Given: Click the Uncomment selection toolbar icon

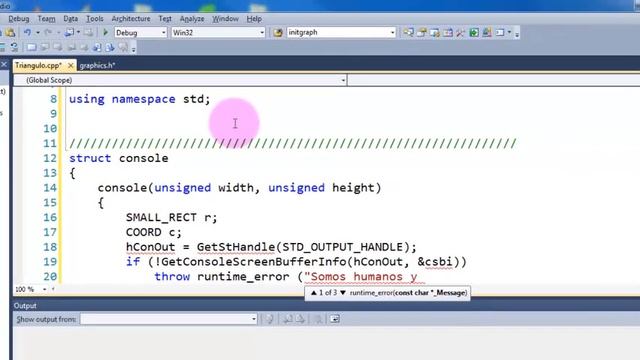Looking at the screenshot, I should point(14,47).
